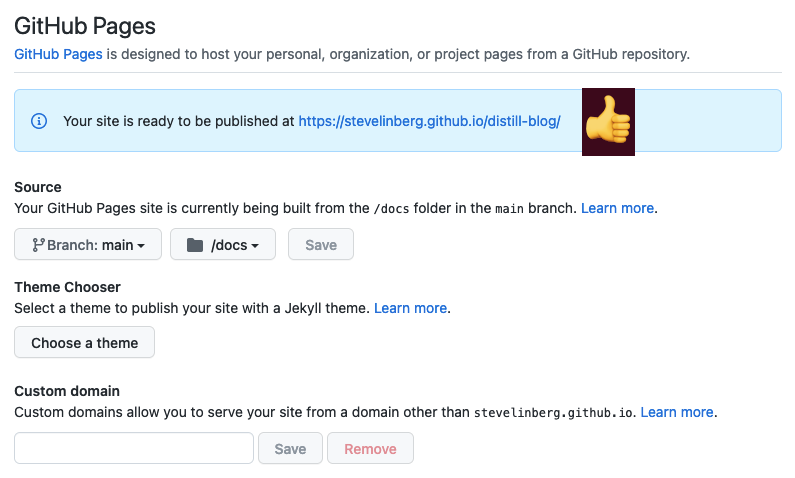Open Learn more link for Jekyll theme

click(x=410, y=308)
